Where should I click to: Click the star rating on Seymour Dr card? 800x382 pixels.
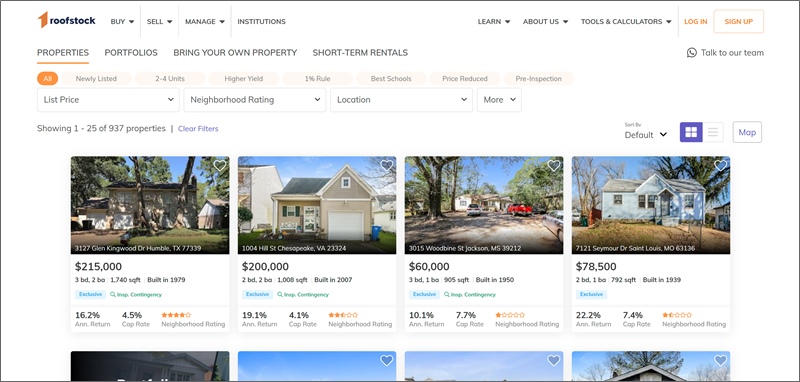(x=677, y=315)
